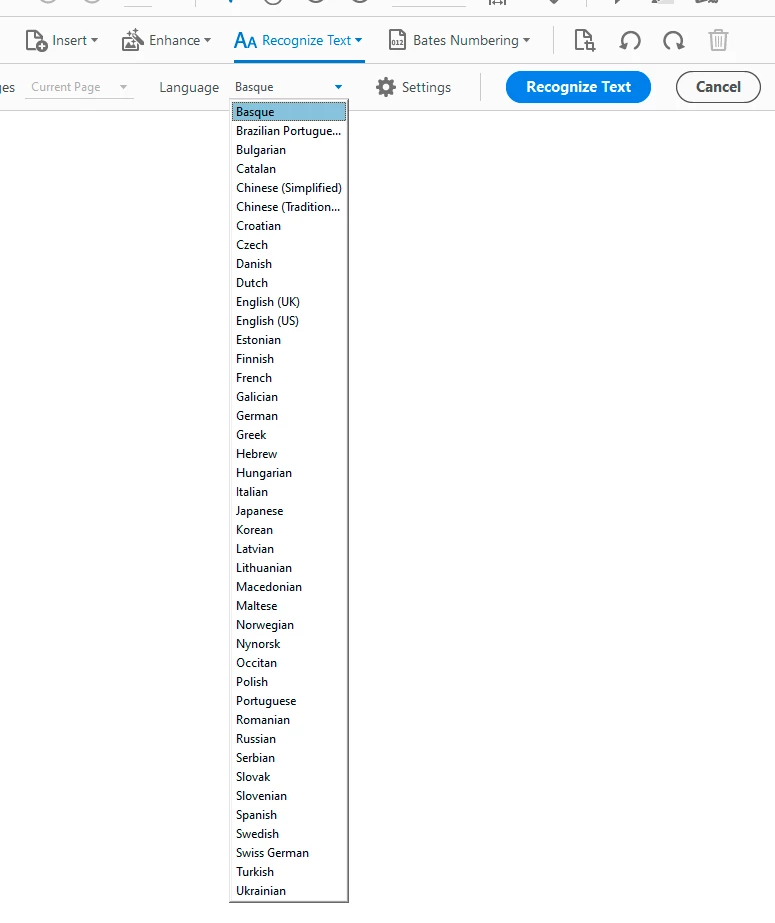Open the Enhance scan icon menu
The height and width of the screenshot is (923, 775).
[x=132, y=40]
